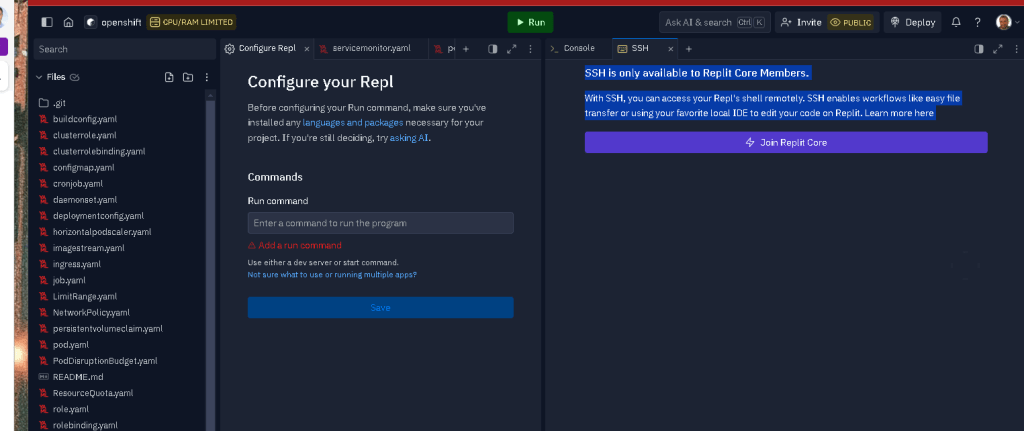Open the notifications bell

(956, 22)
